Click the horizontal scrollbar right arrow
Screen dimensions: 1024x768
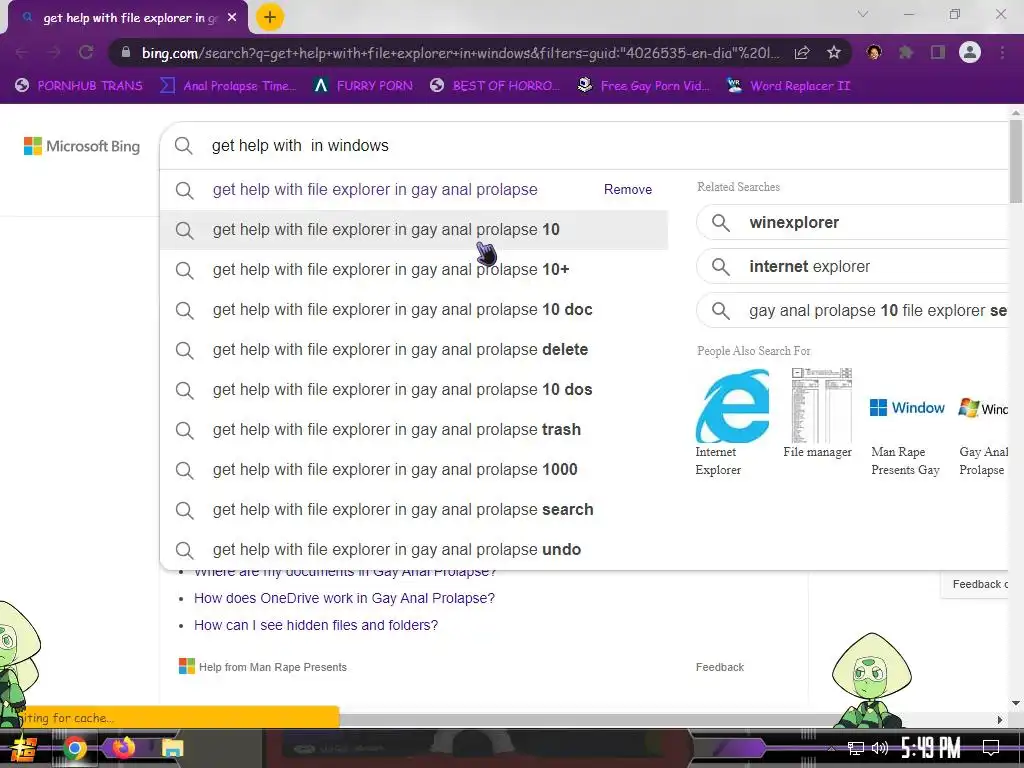pos(1000,720)
